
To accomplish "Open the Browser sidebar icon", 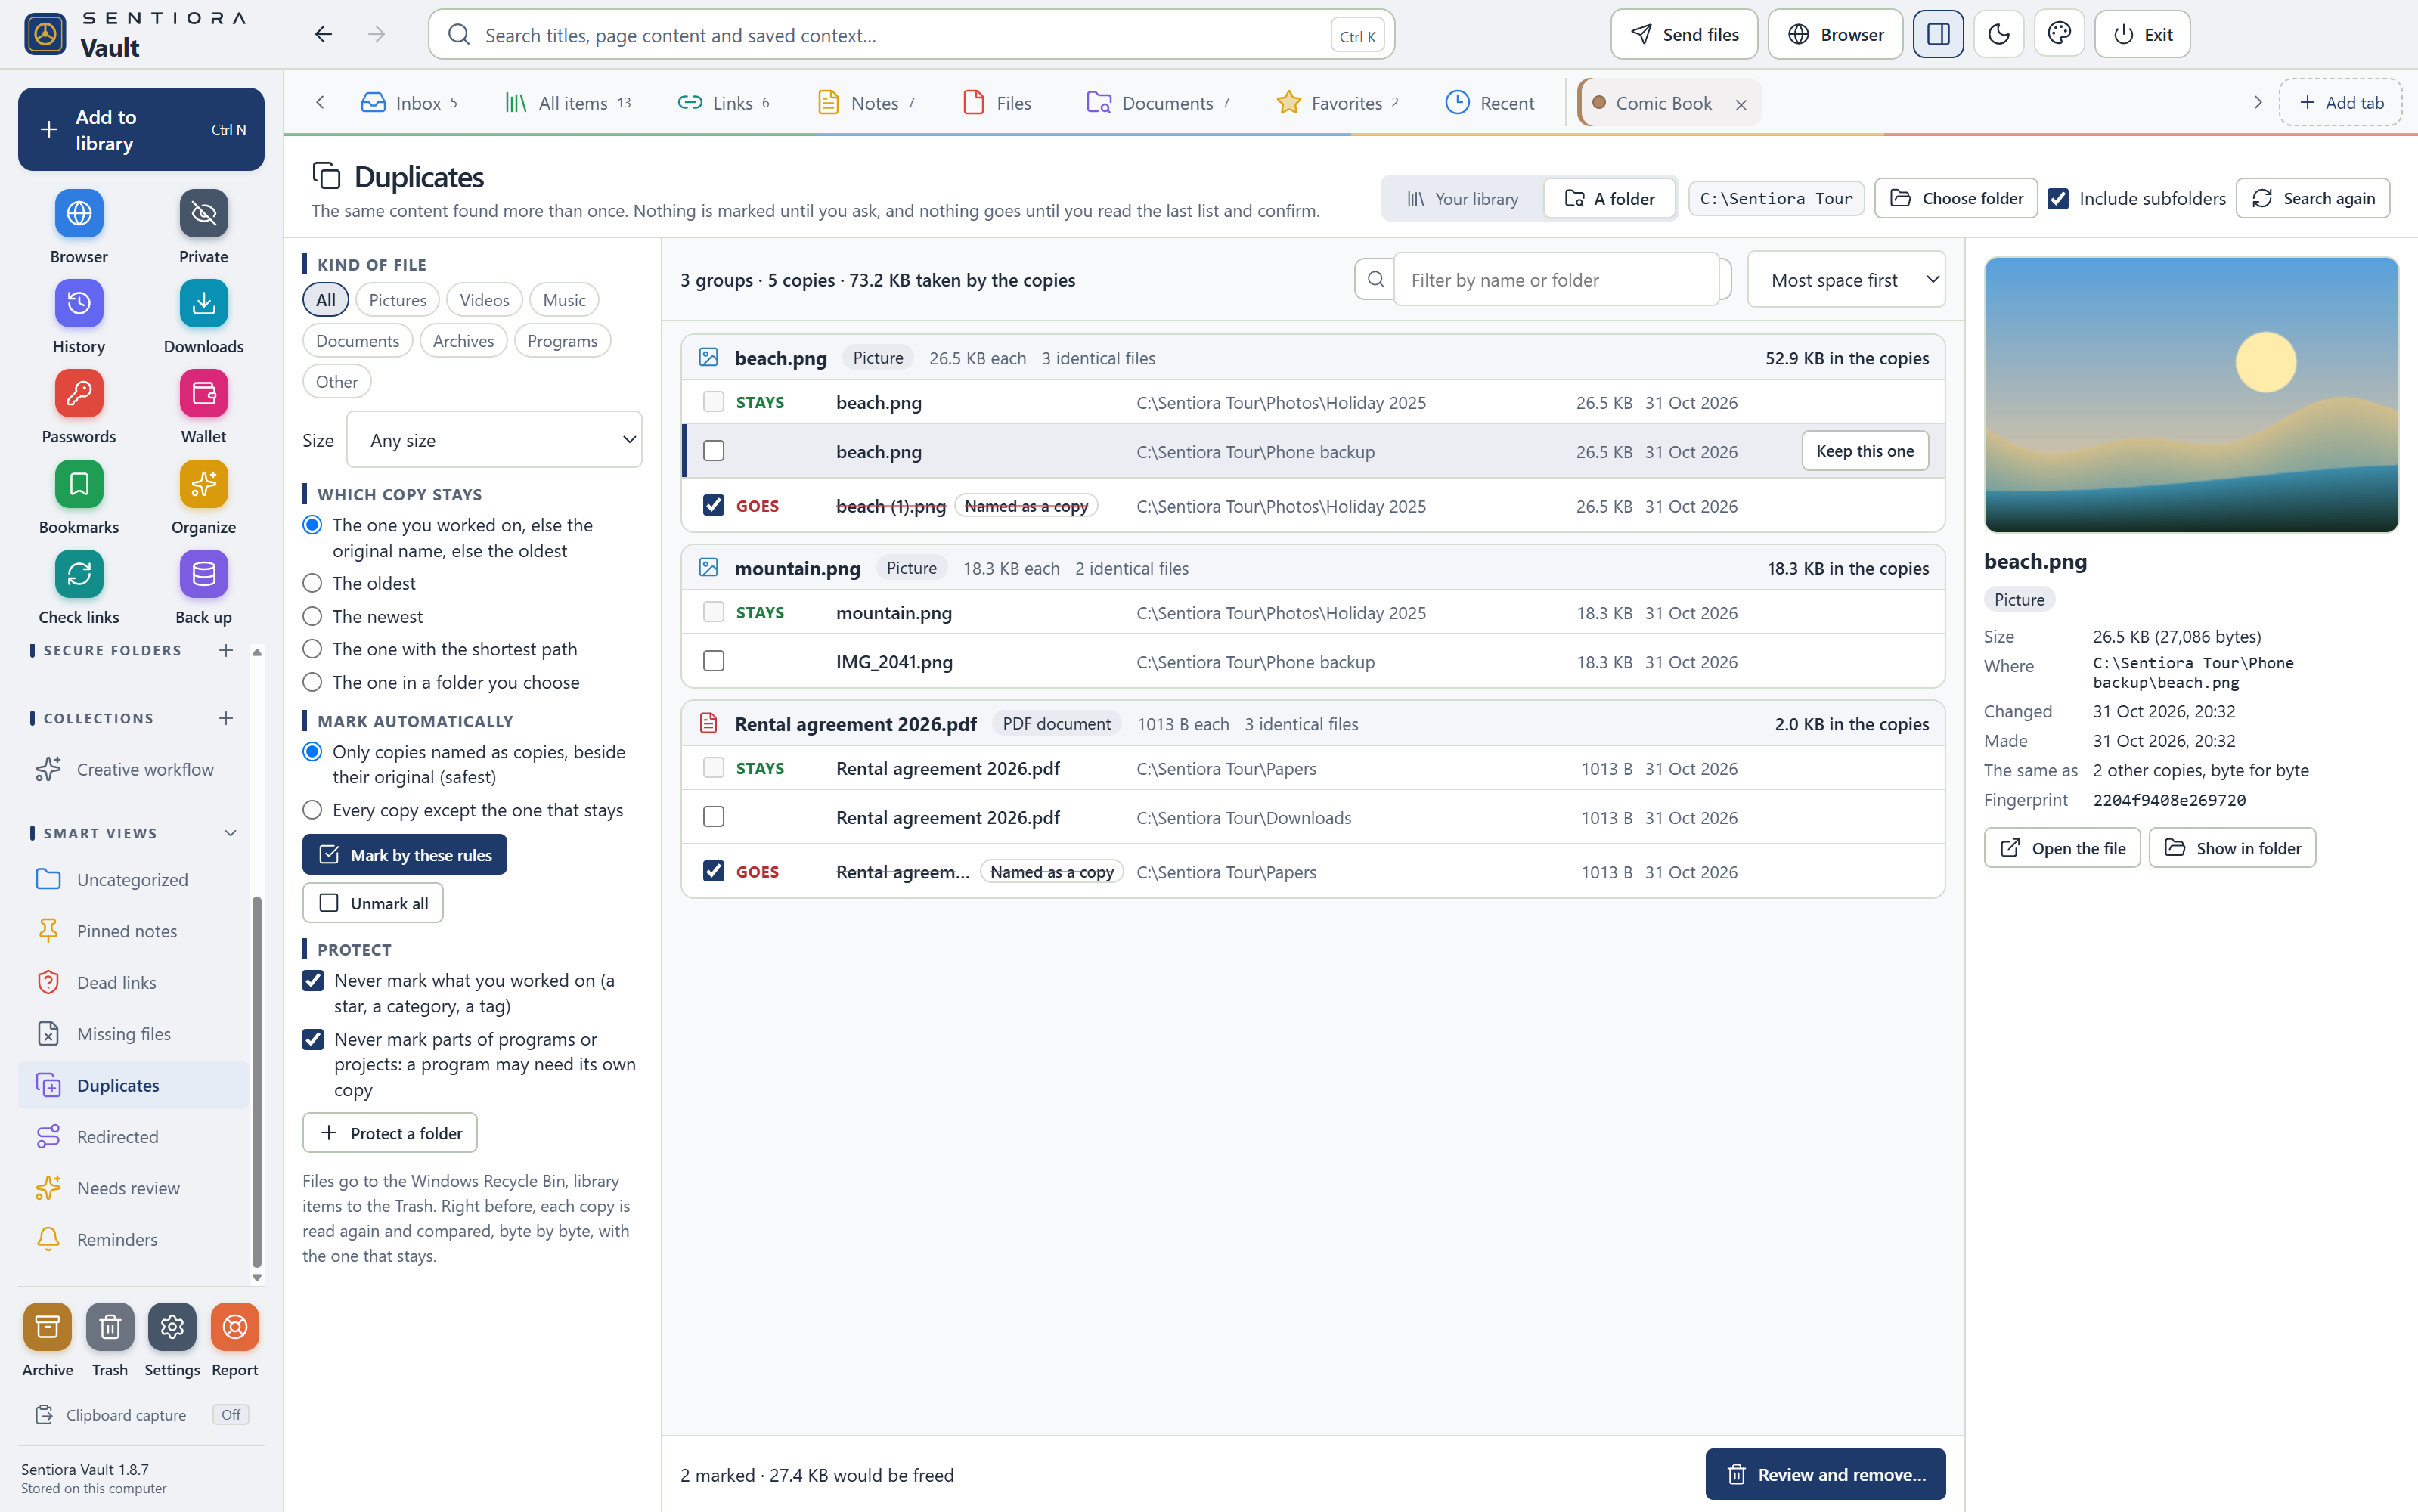I will coord(79,213).
